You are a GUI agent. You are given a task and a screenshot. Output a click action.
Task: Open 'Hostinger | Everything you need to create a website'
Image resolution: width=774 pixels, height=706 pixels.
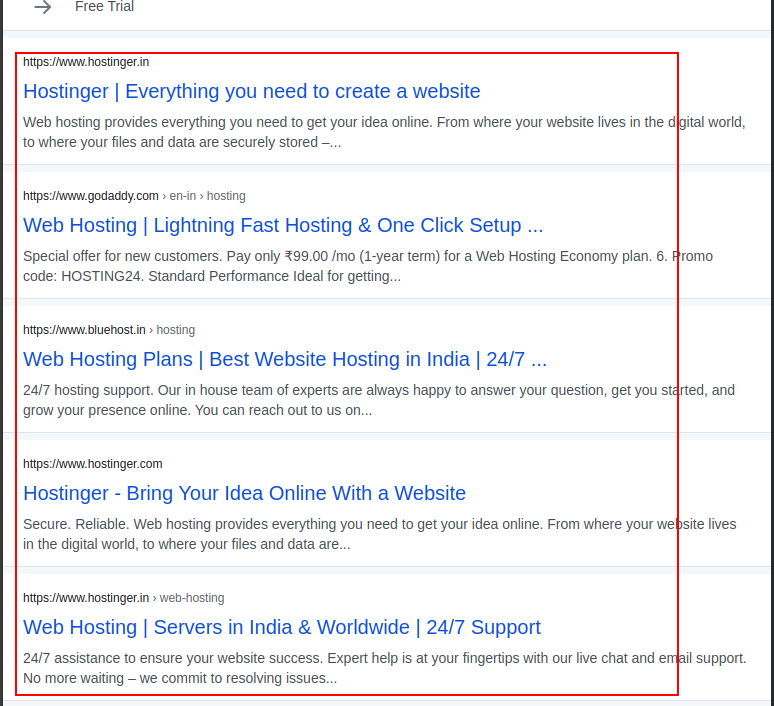pyautogui.click(x=252, y=91)
